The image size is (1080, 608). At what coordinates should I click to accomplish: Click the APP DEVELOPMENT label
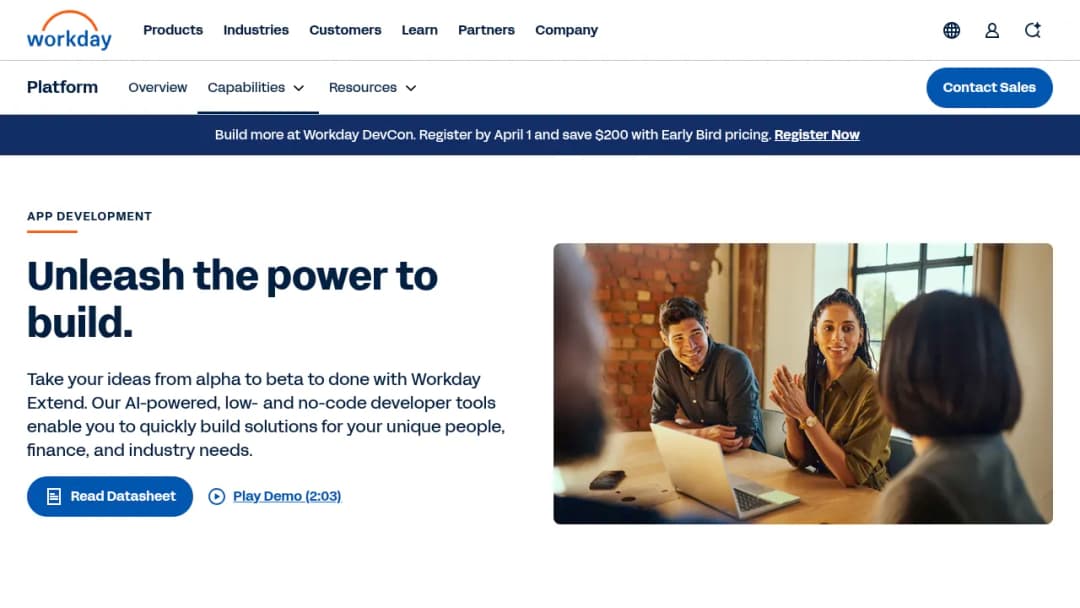[90, 216]
